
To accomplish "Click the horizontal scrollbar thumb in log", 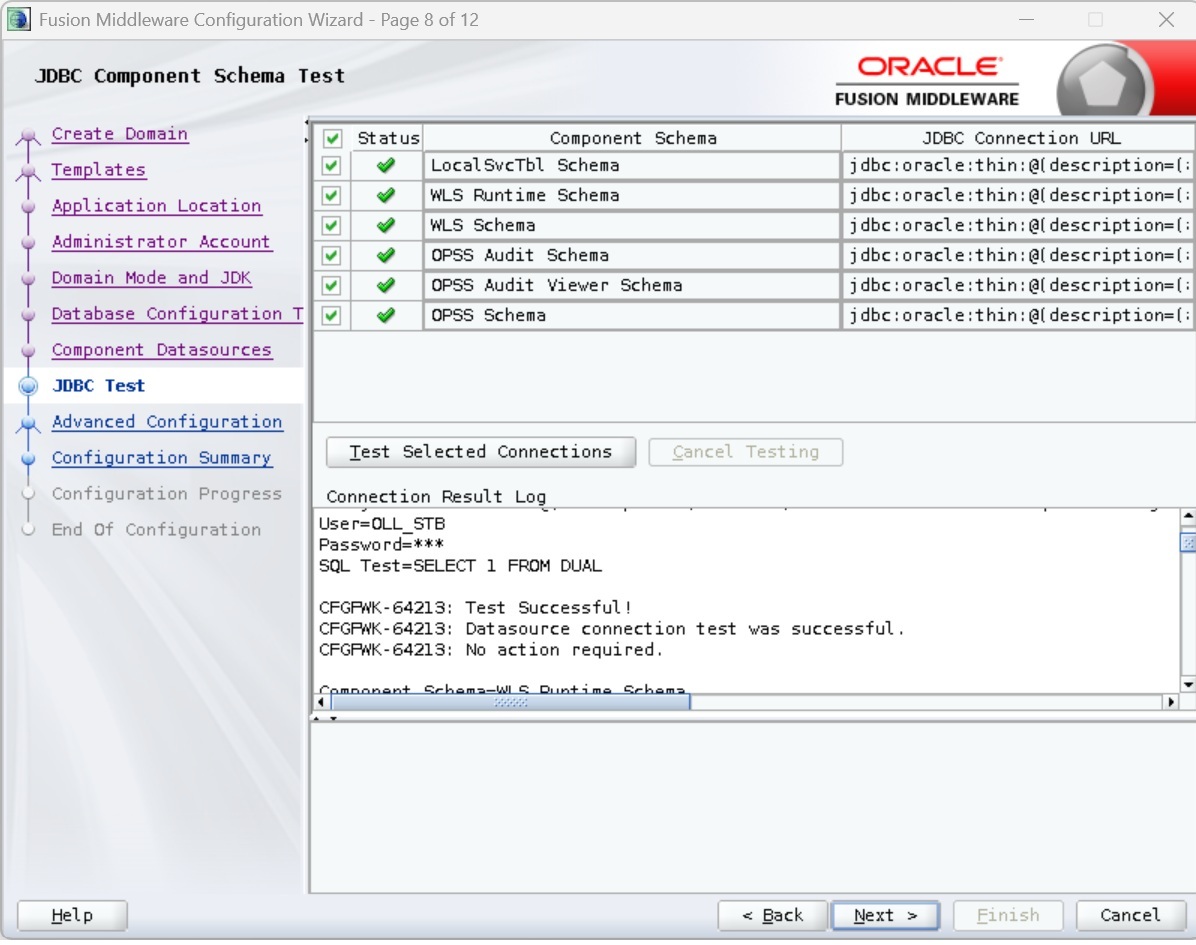I will pos(510,702).
